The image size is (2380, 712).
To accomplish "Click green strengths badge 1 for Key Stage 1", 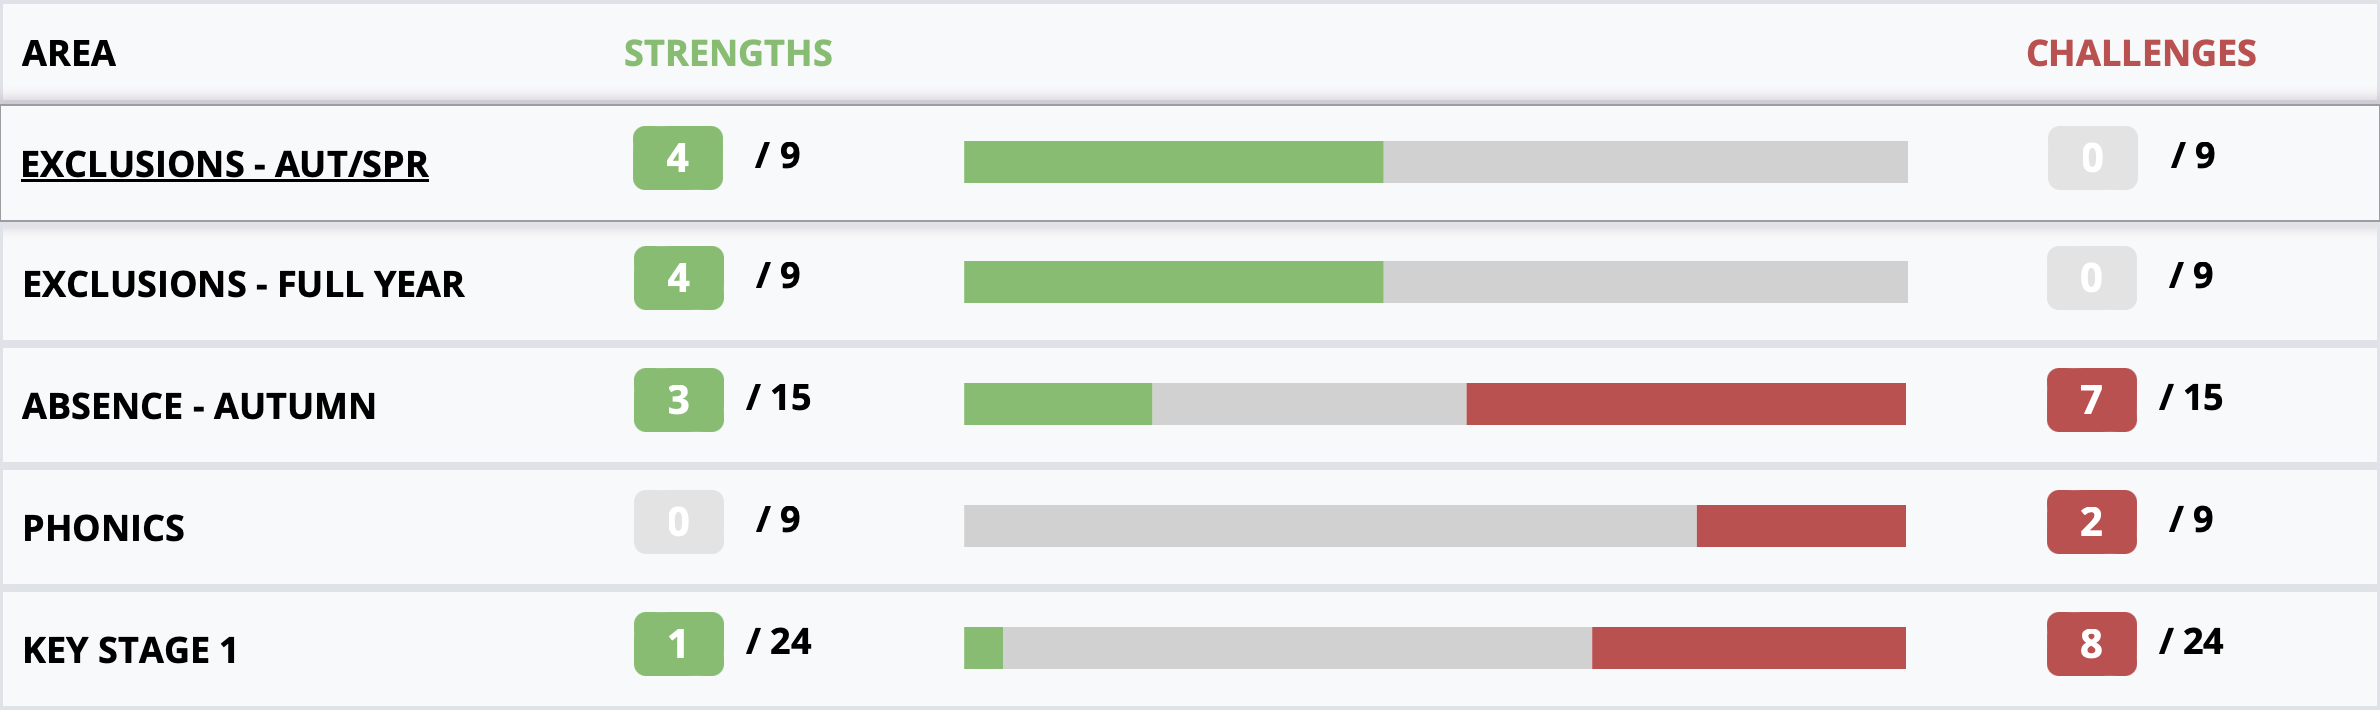I will point(679,644).
